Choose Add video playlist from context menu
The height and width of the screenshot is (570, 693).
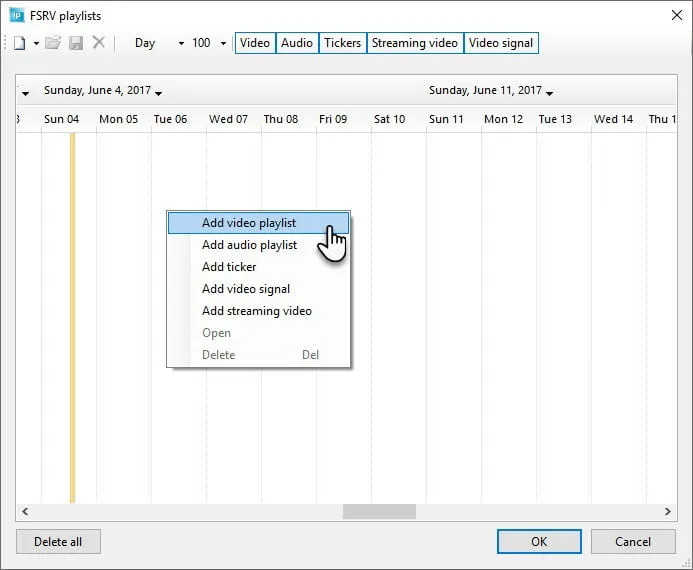pyautogui.click(x=249, y=223)
